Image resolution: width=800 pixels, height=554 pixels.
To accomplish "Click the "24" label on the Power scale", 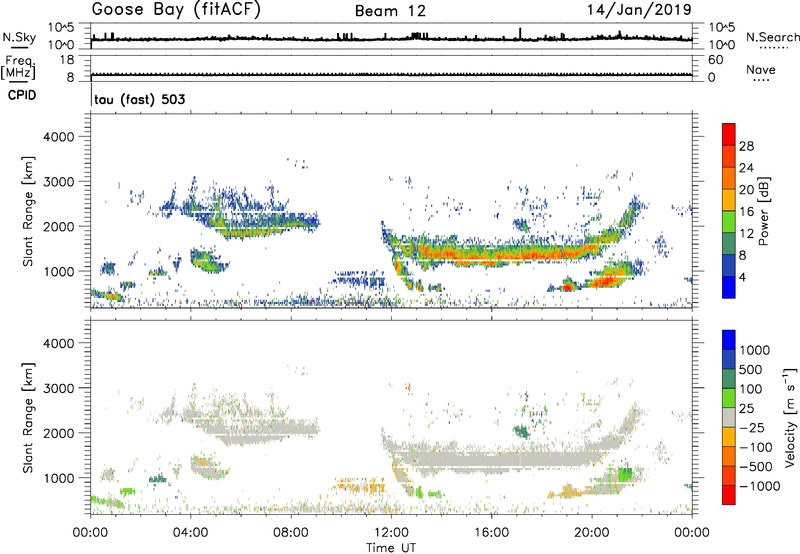I will [746, 168].
